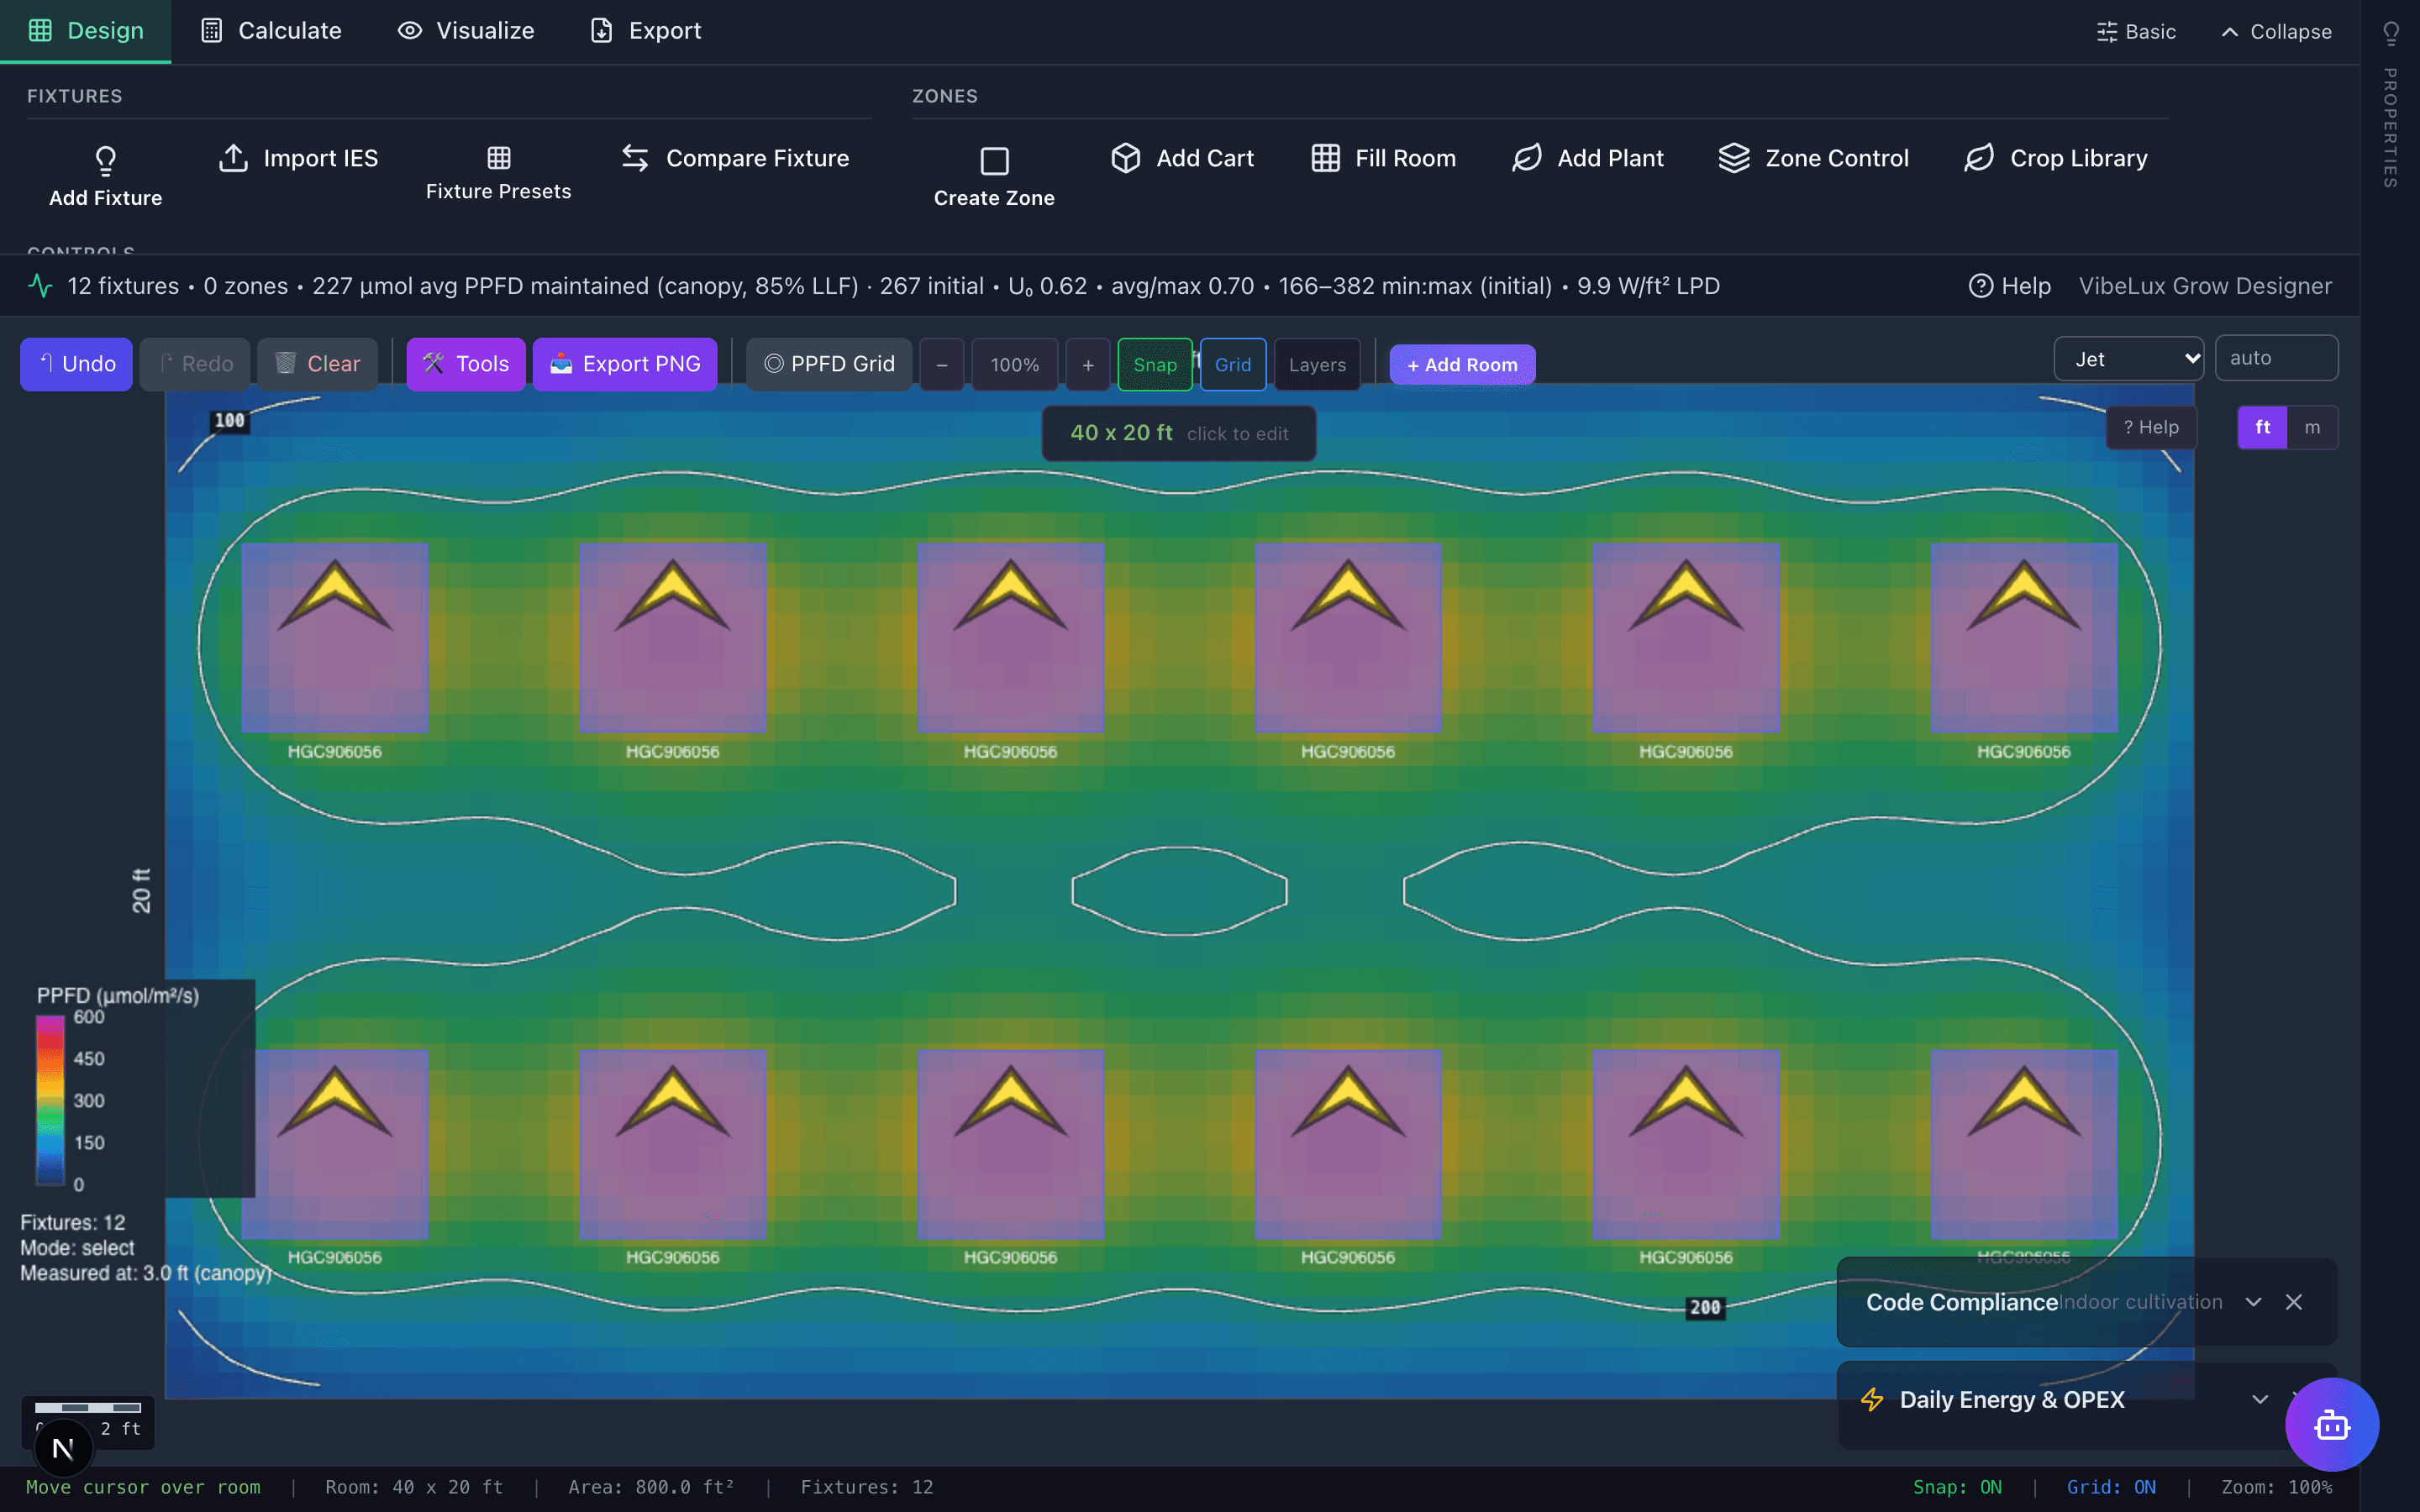Open Import IES upload tool

tap(298, 158)
